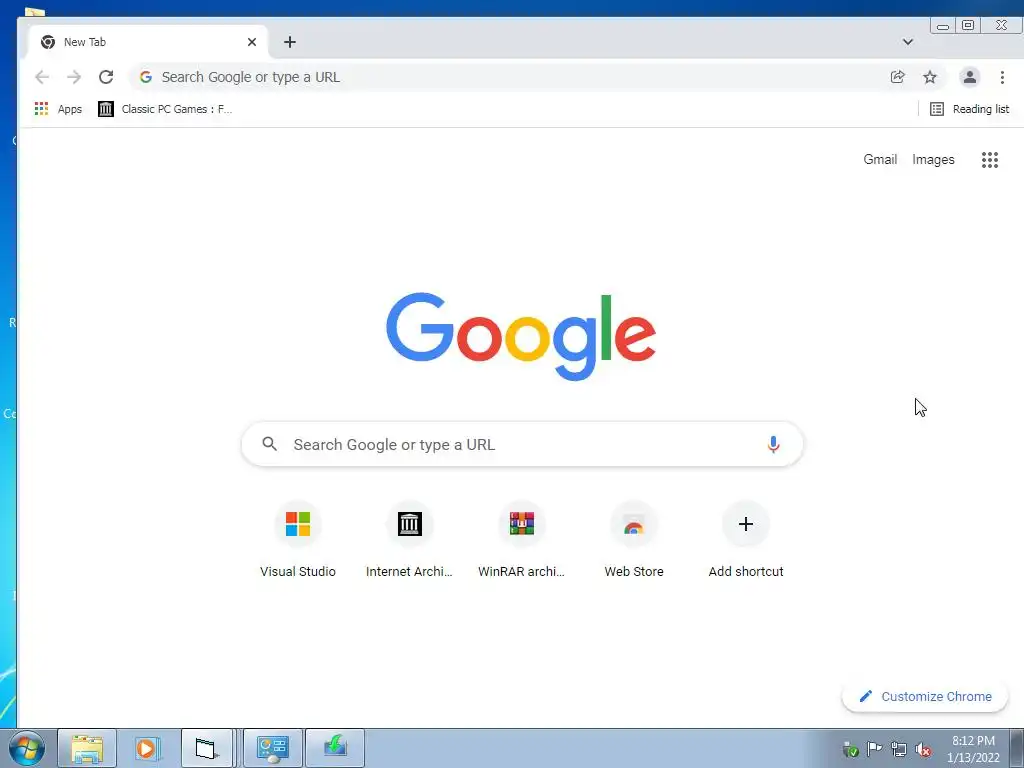This screenshot has height=768, width=1024.
Task: Open the network tray icon
Action: [899, 750]
